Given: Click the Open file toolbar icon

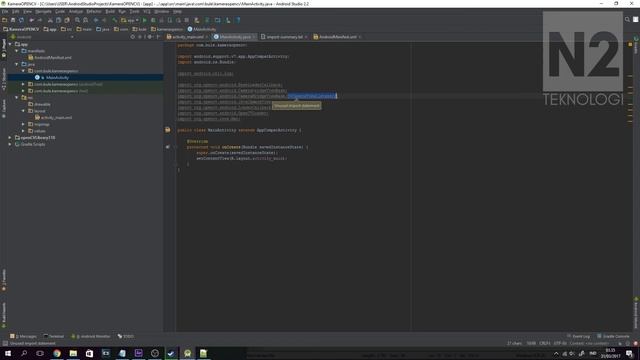Looking at the screenshot, I should [x=4, y=20].
